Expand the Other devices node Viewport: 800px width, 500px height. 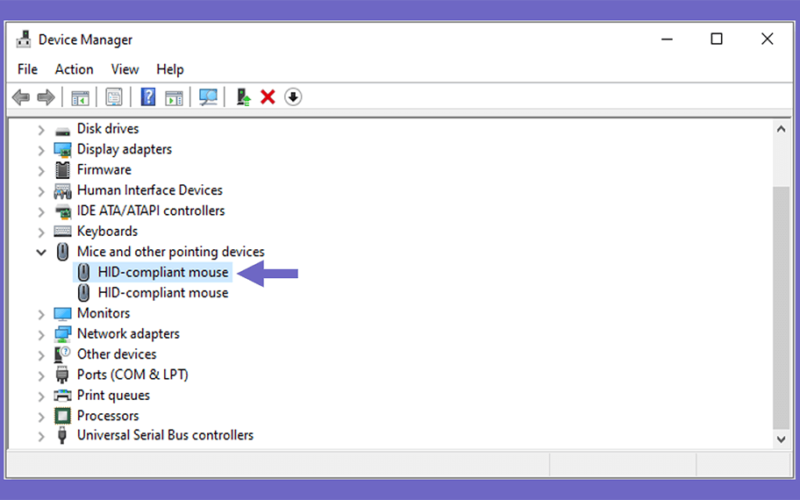pos(41,355)
